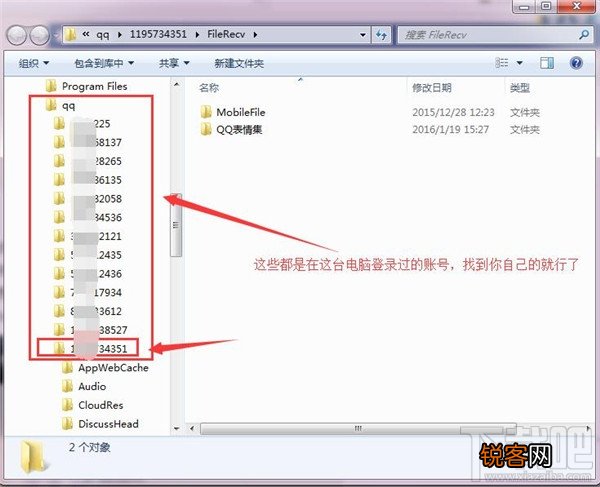
Task: Click the file list horizontal scrollbar thumb
Action: (x=358, y=428)
